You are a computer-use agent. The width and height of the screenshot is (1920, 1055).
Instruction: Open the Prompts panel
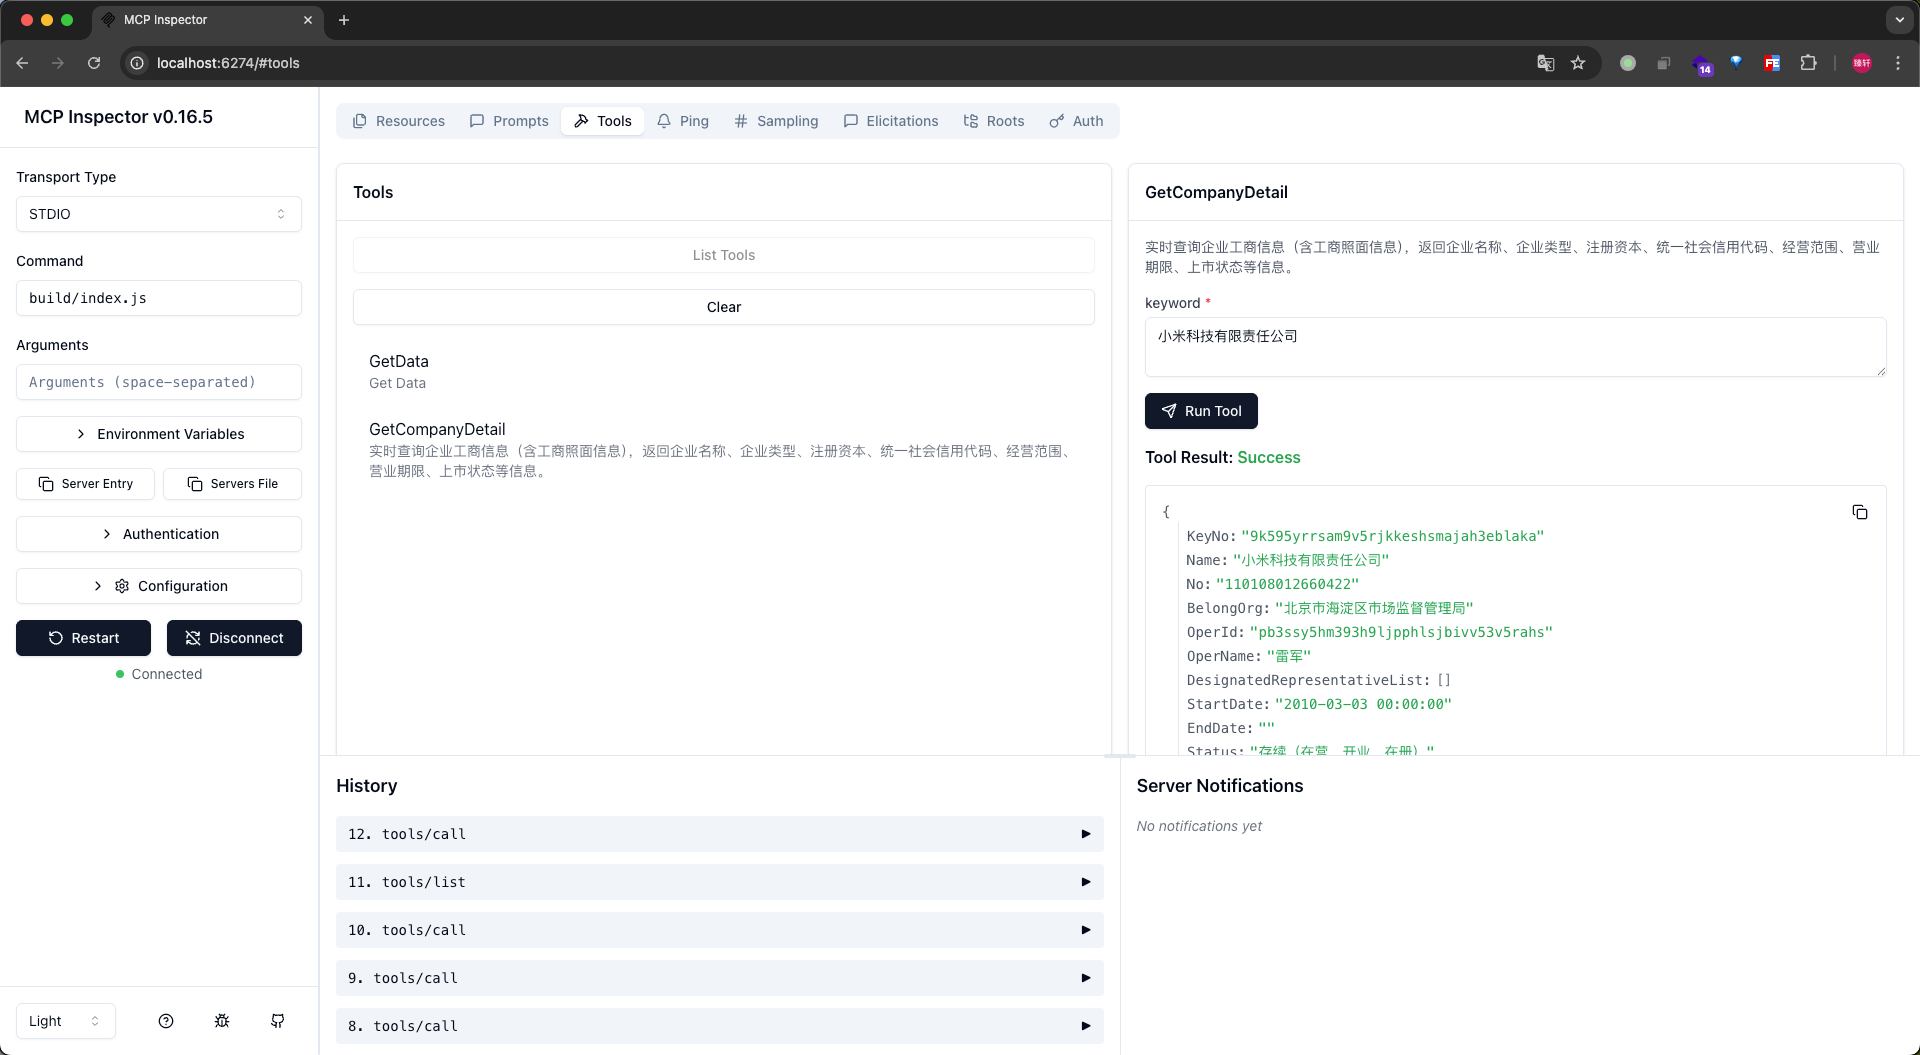[508, 121]
